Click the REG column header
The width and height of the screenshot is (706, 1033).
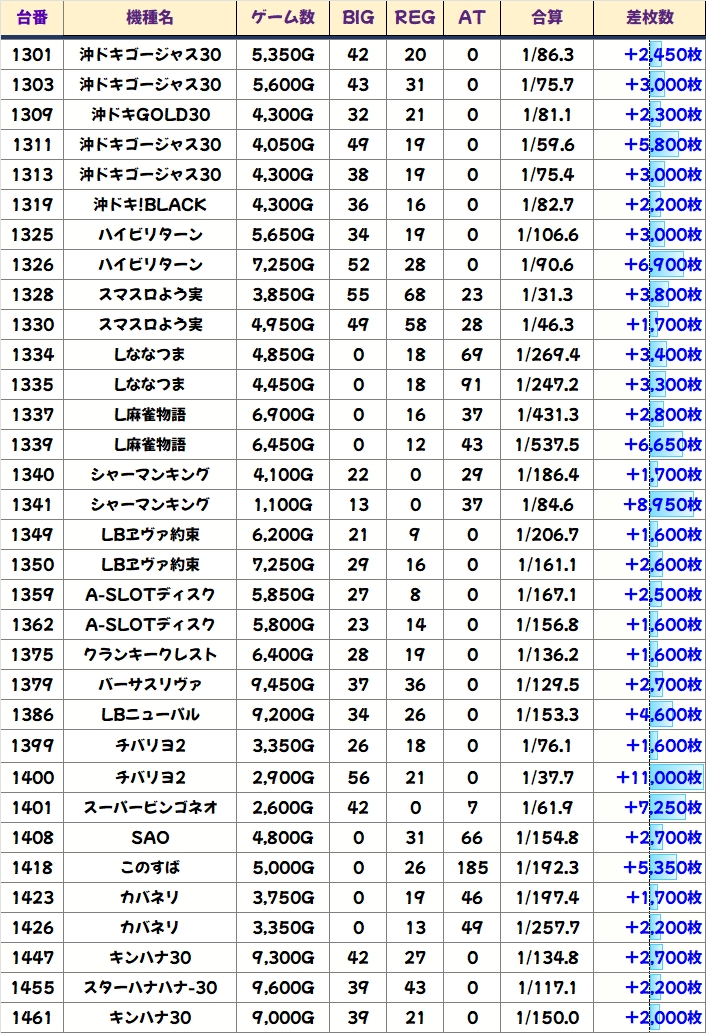(x=415, y=18)
